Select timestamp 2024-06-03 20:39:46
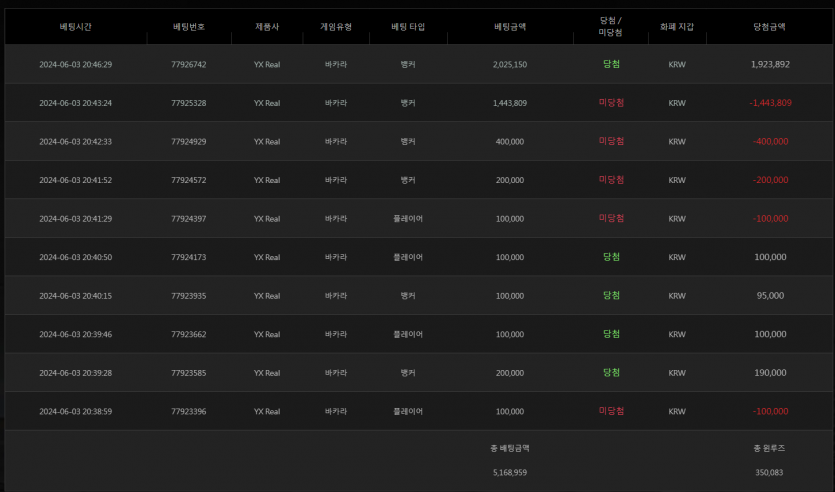This screenshot has height=492, width=835. click(76, 334)
